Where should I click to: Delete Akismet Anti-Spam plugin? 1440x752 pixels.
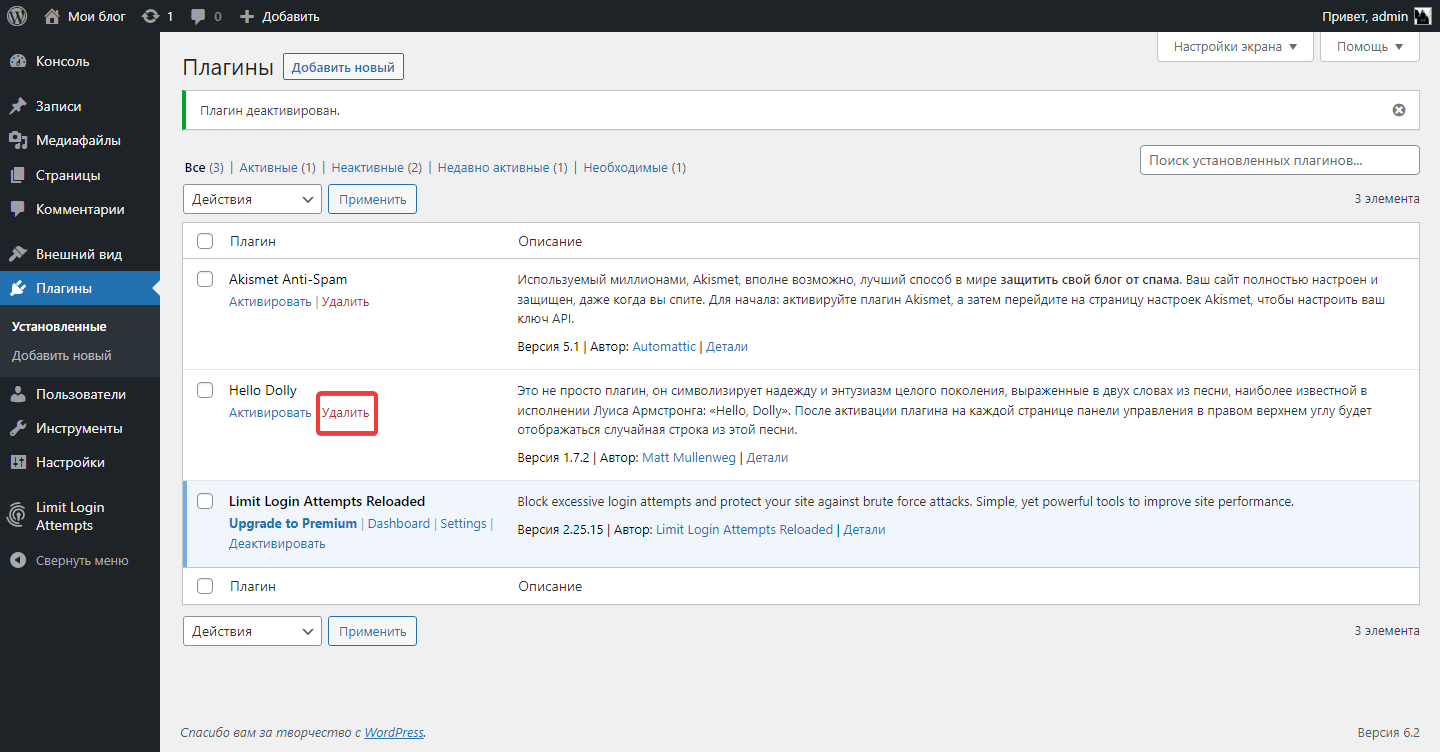pos(345,301)
